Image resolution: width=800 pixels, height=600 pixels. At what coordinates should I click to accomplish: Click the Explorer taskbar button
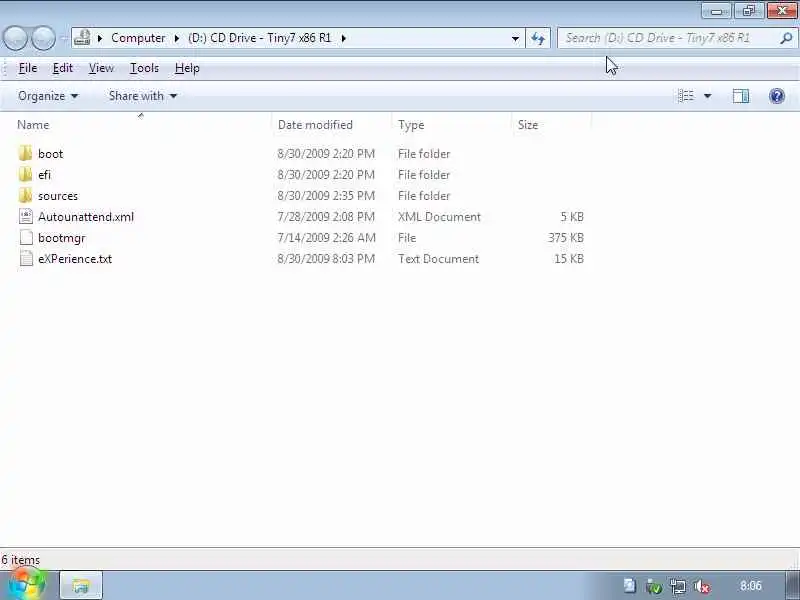[x=82, y=586]
